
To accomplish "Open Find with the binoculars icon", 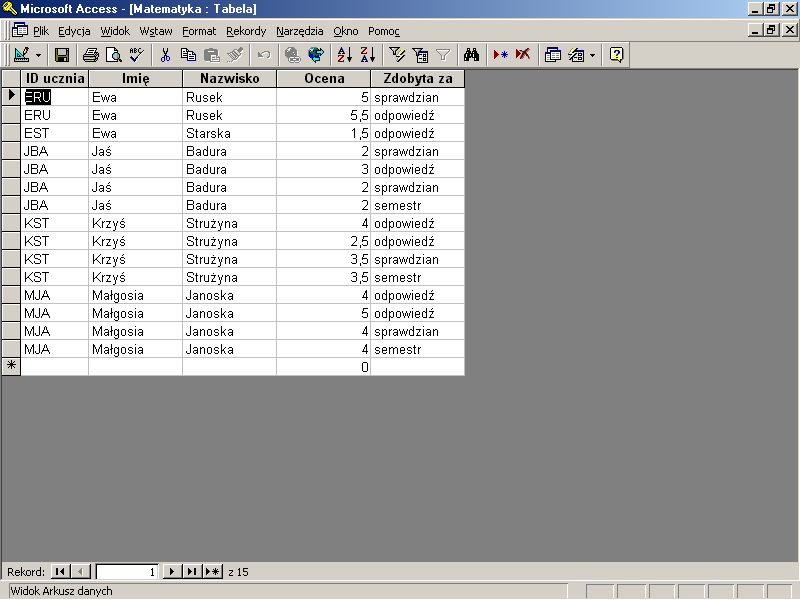I will [473, 55].
